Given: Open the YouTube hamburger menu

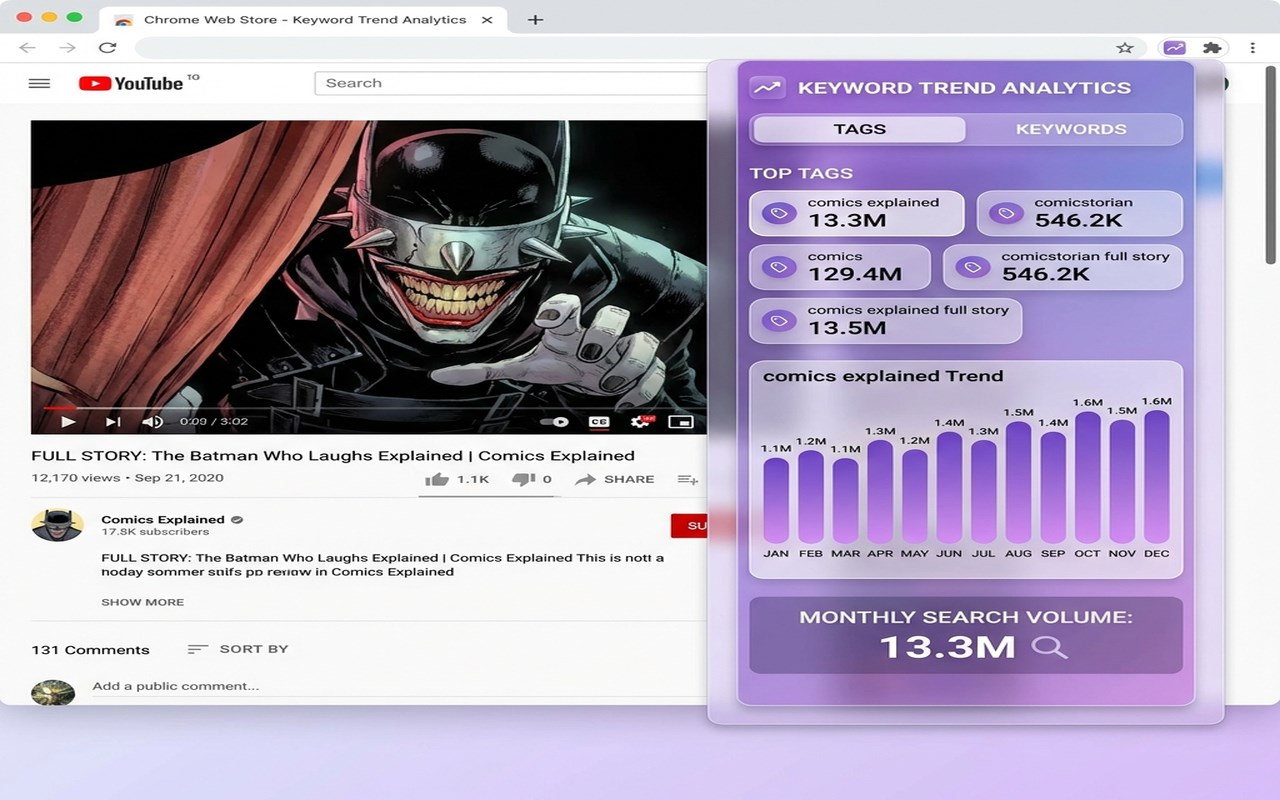Looking at the screenshot, I should pyautogui.click(x=39, y=83).
